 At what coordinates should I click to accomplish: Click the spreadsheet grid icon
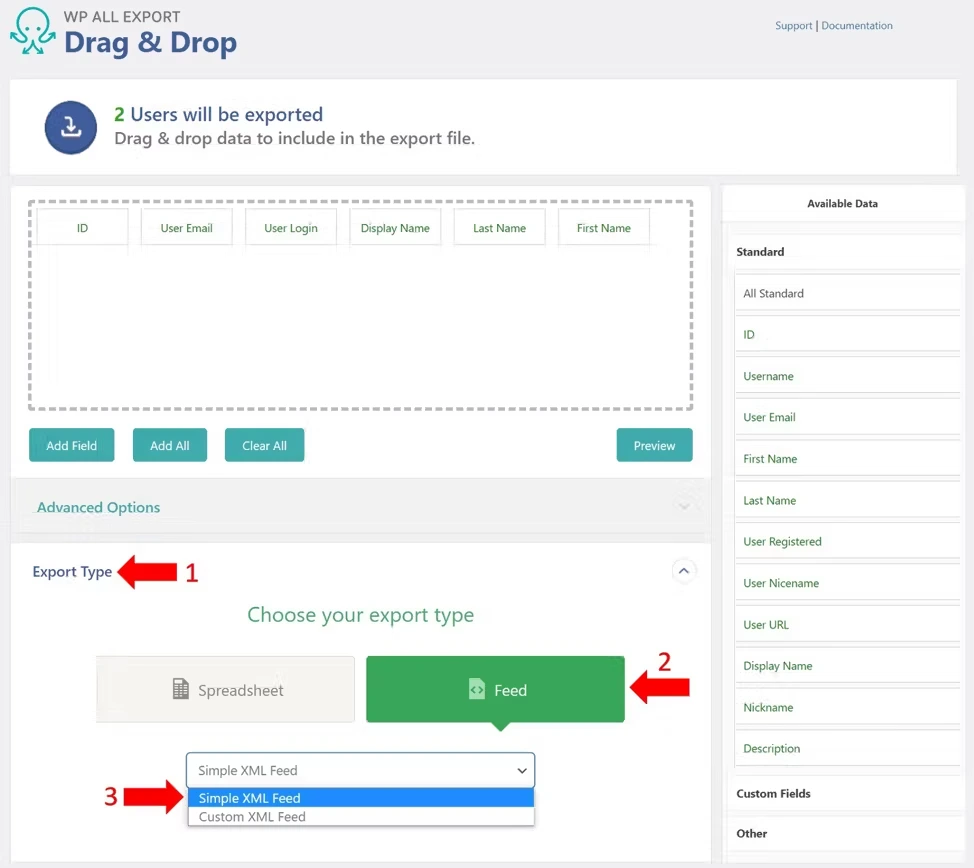tap(181, 690)
